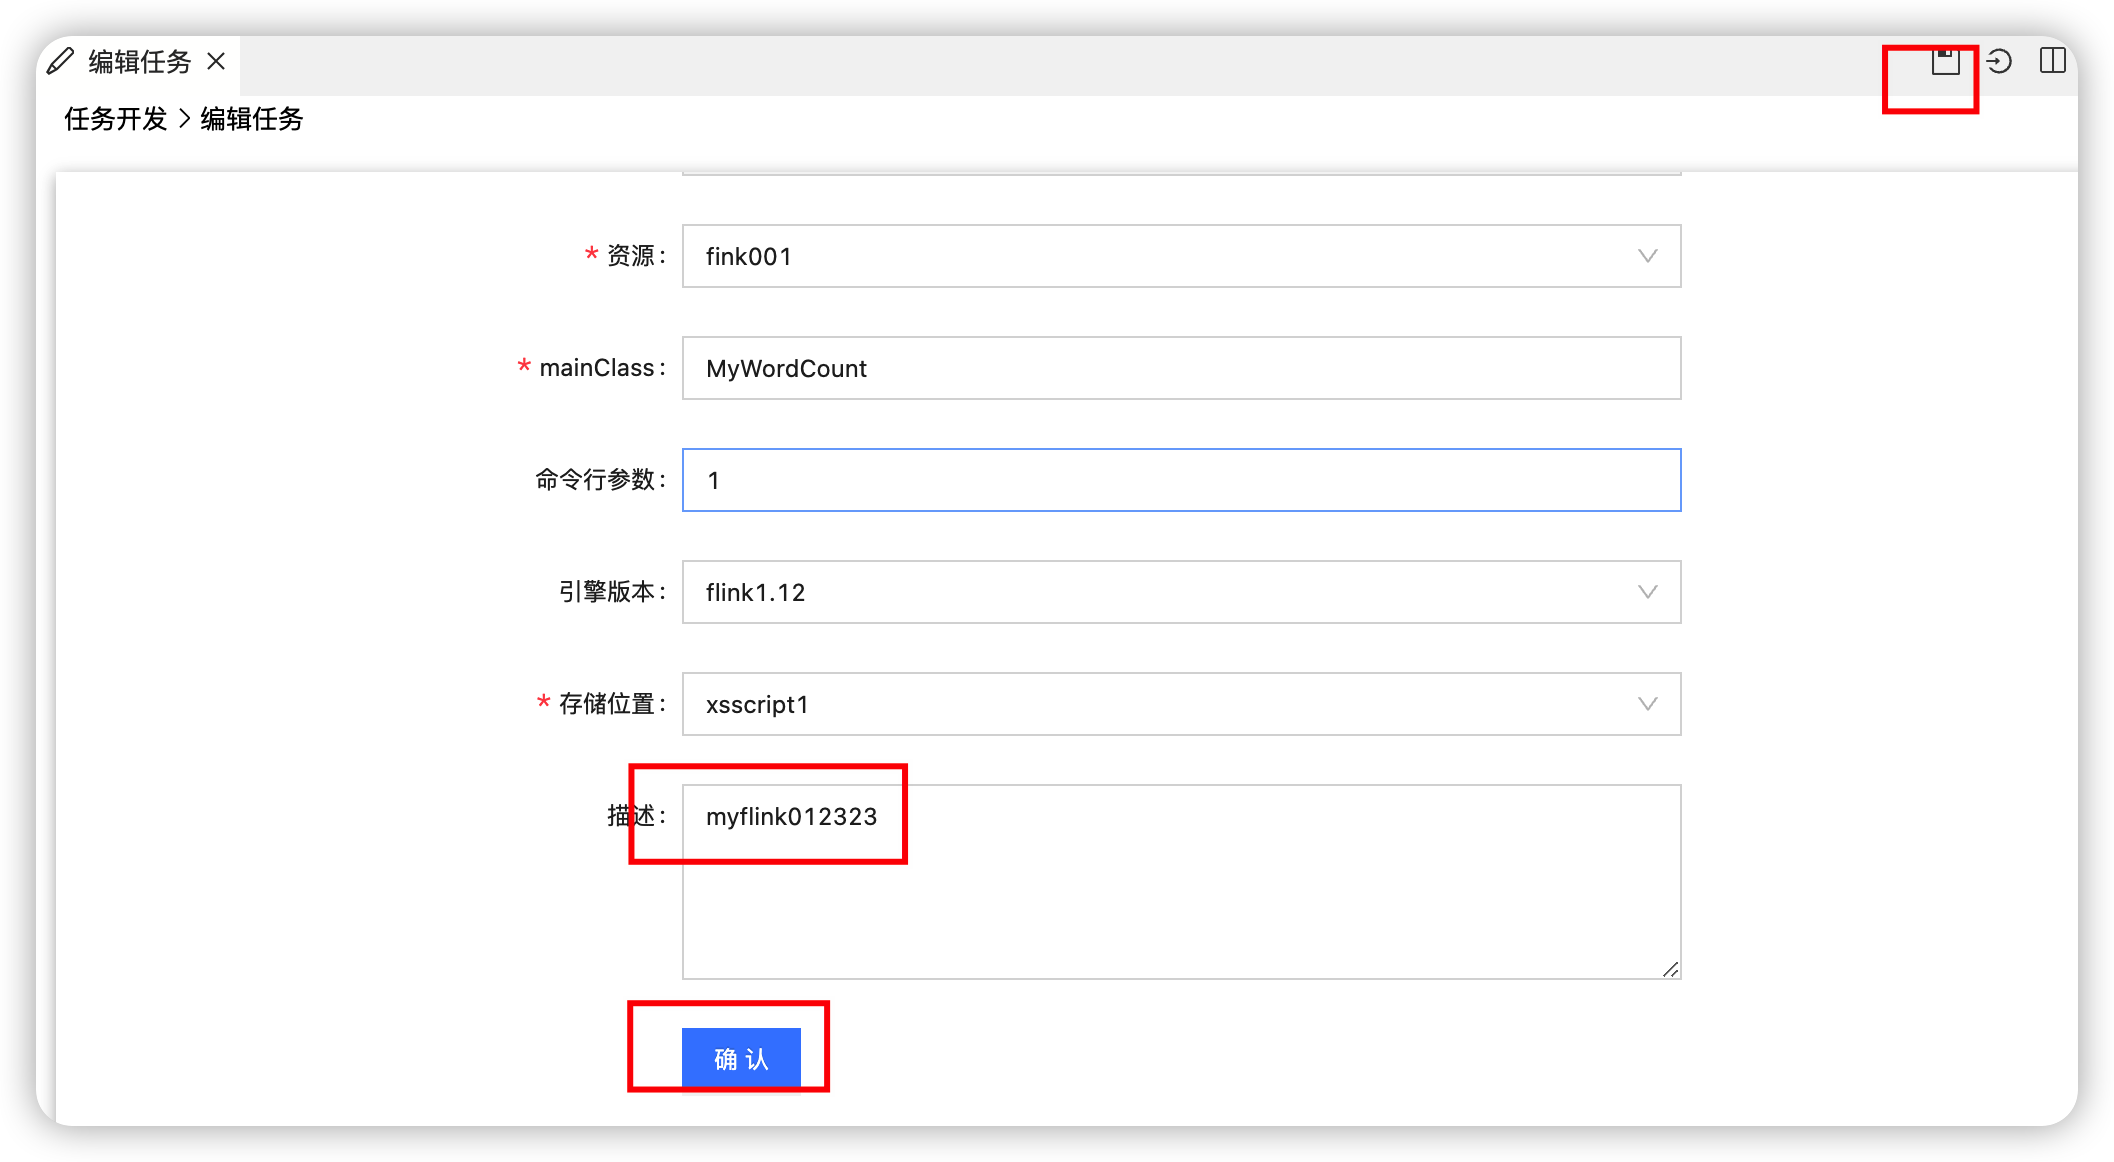Expand the fink001 resource selector arrow
The width and height of the screenshot is (2114, 1162).
(x=1648, y=256)
